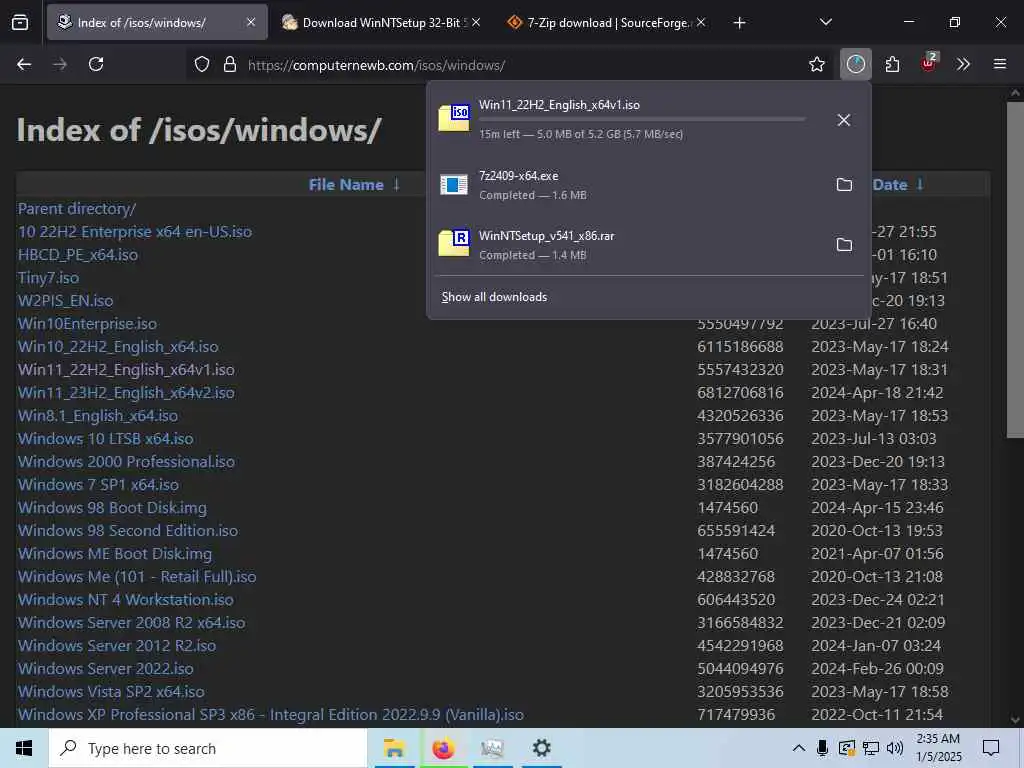This screenshot has height=768, width=1024.
Task: Open tracking protection shield icon
Action: 202,65
